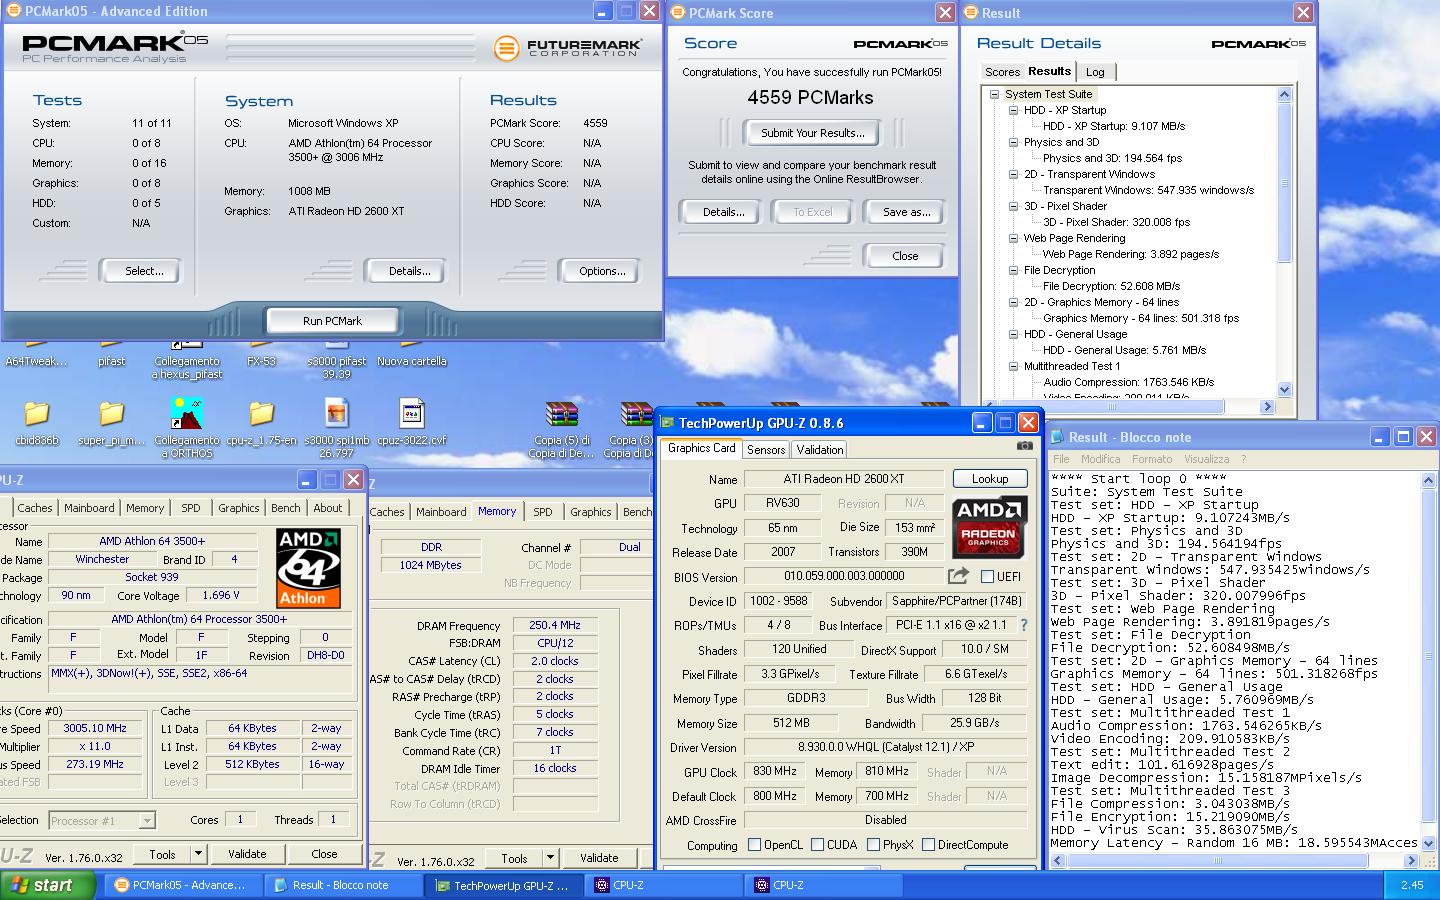Screen dimensions: 1440x900
Task: Click the PCMark Score window title icon
Action: tap(677, 13)
